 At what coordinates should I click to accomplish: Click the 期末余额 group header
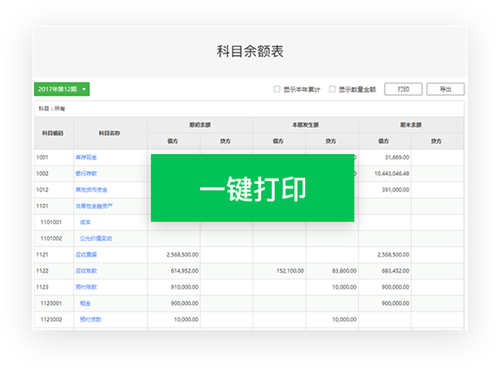411,125
